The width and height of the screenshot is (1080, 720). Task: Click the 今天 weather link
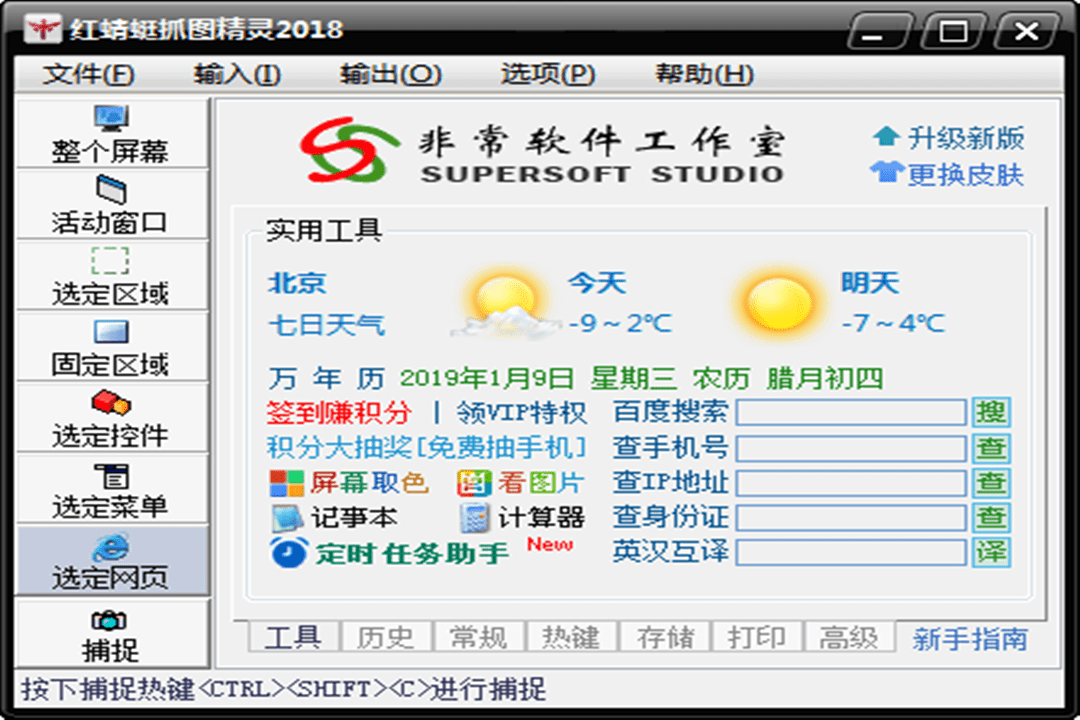tap(597, 283)
